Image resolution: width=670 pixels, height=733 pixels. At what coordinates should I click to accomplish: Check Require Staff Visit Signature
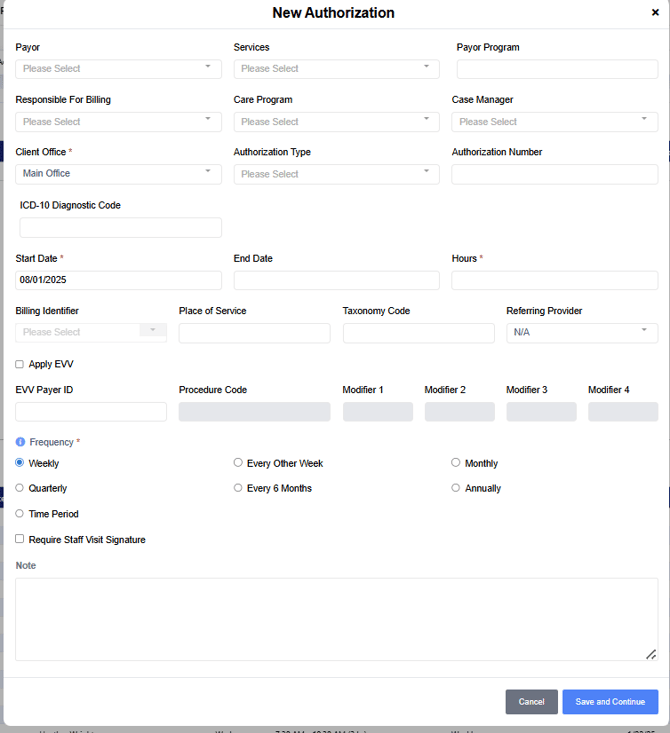click(x=20, y=540)
